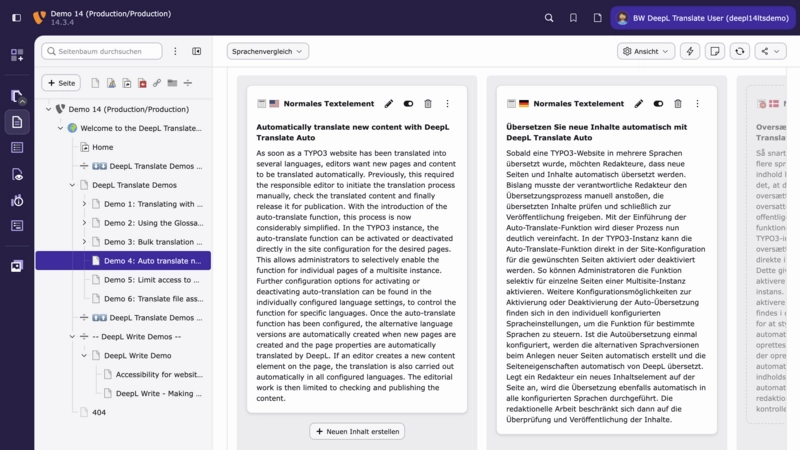Select Home page in the tree
This screenshot has width=800, height=450.
[x=103, y=147]
